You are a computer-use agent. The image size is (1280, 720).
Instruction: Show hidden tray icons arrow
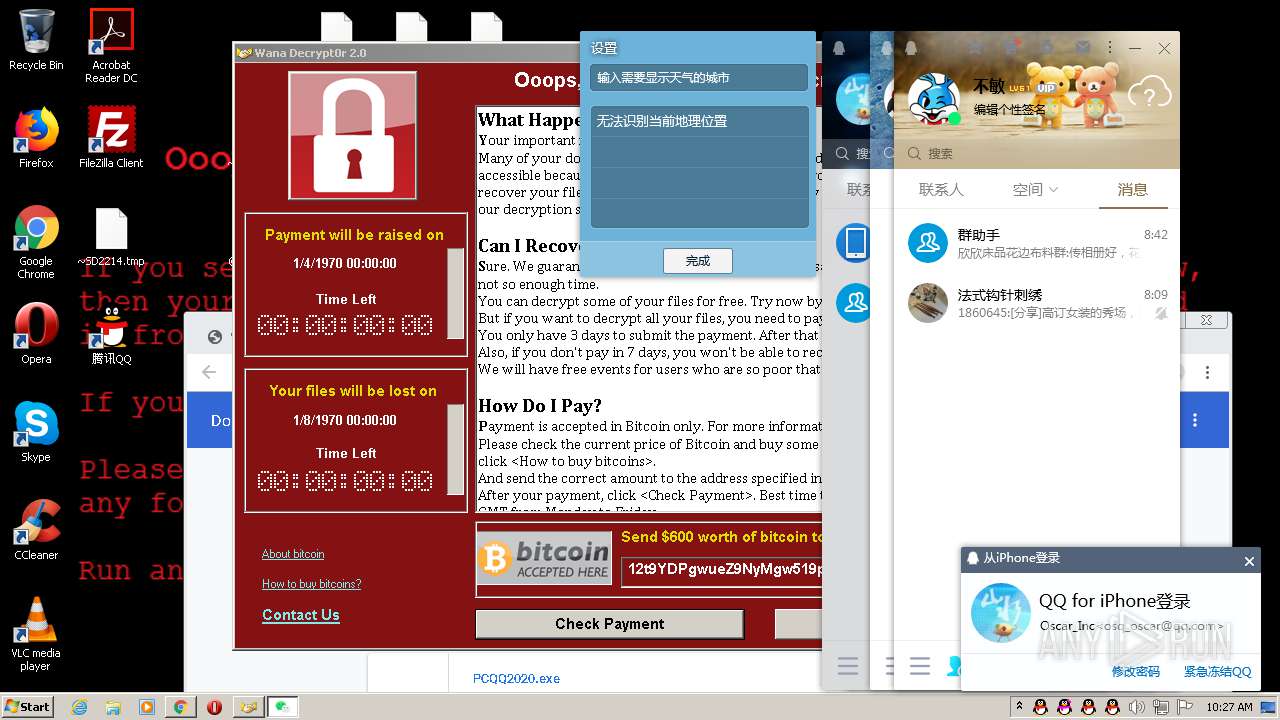(1019, 707)
